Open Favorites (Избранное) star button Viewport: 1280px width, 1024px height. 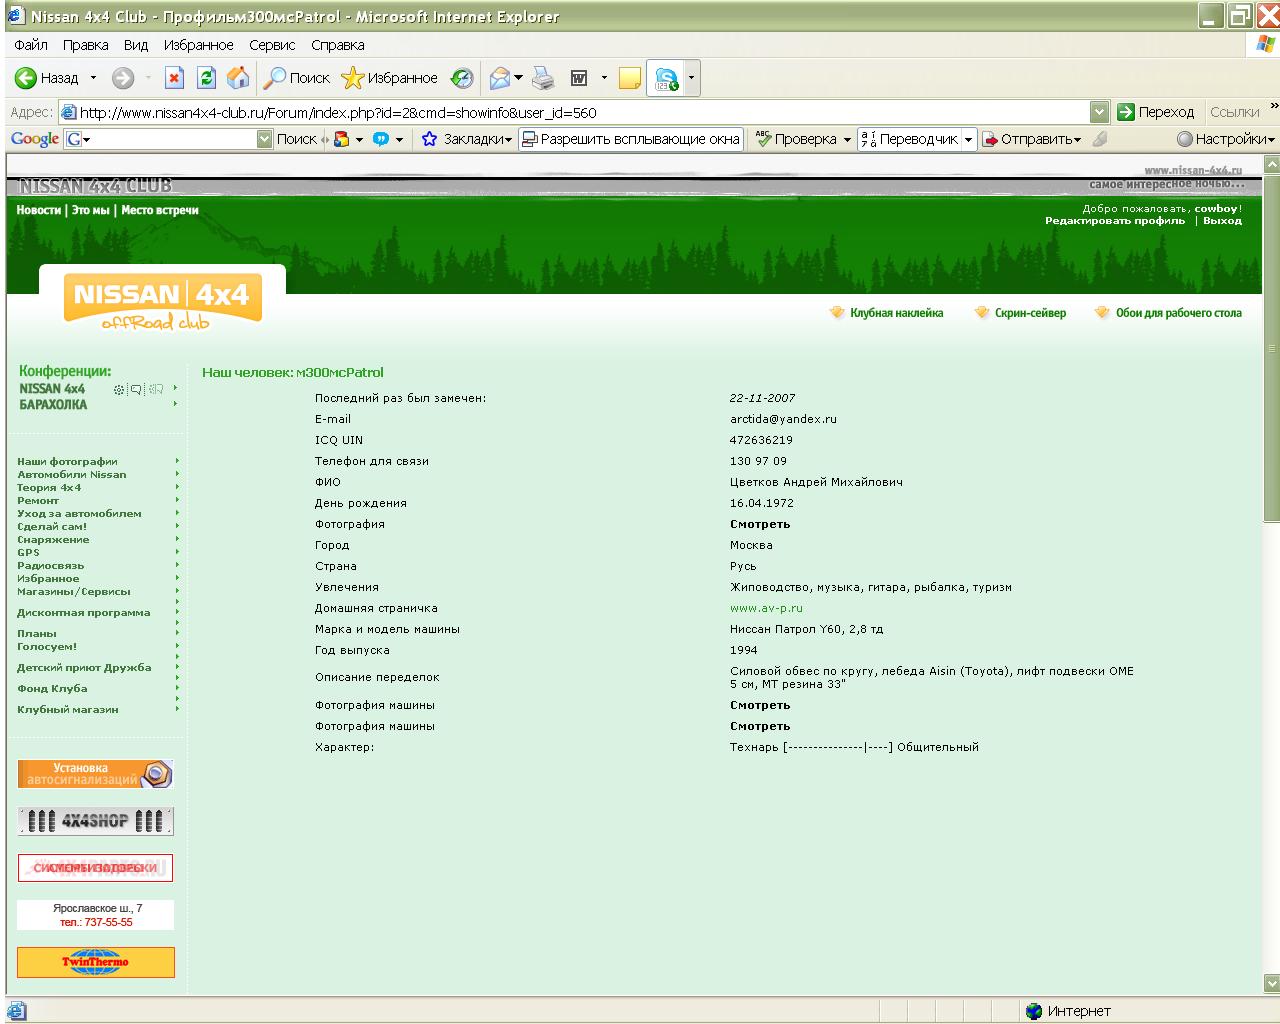389,78
